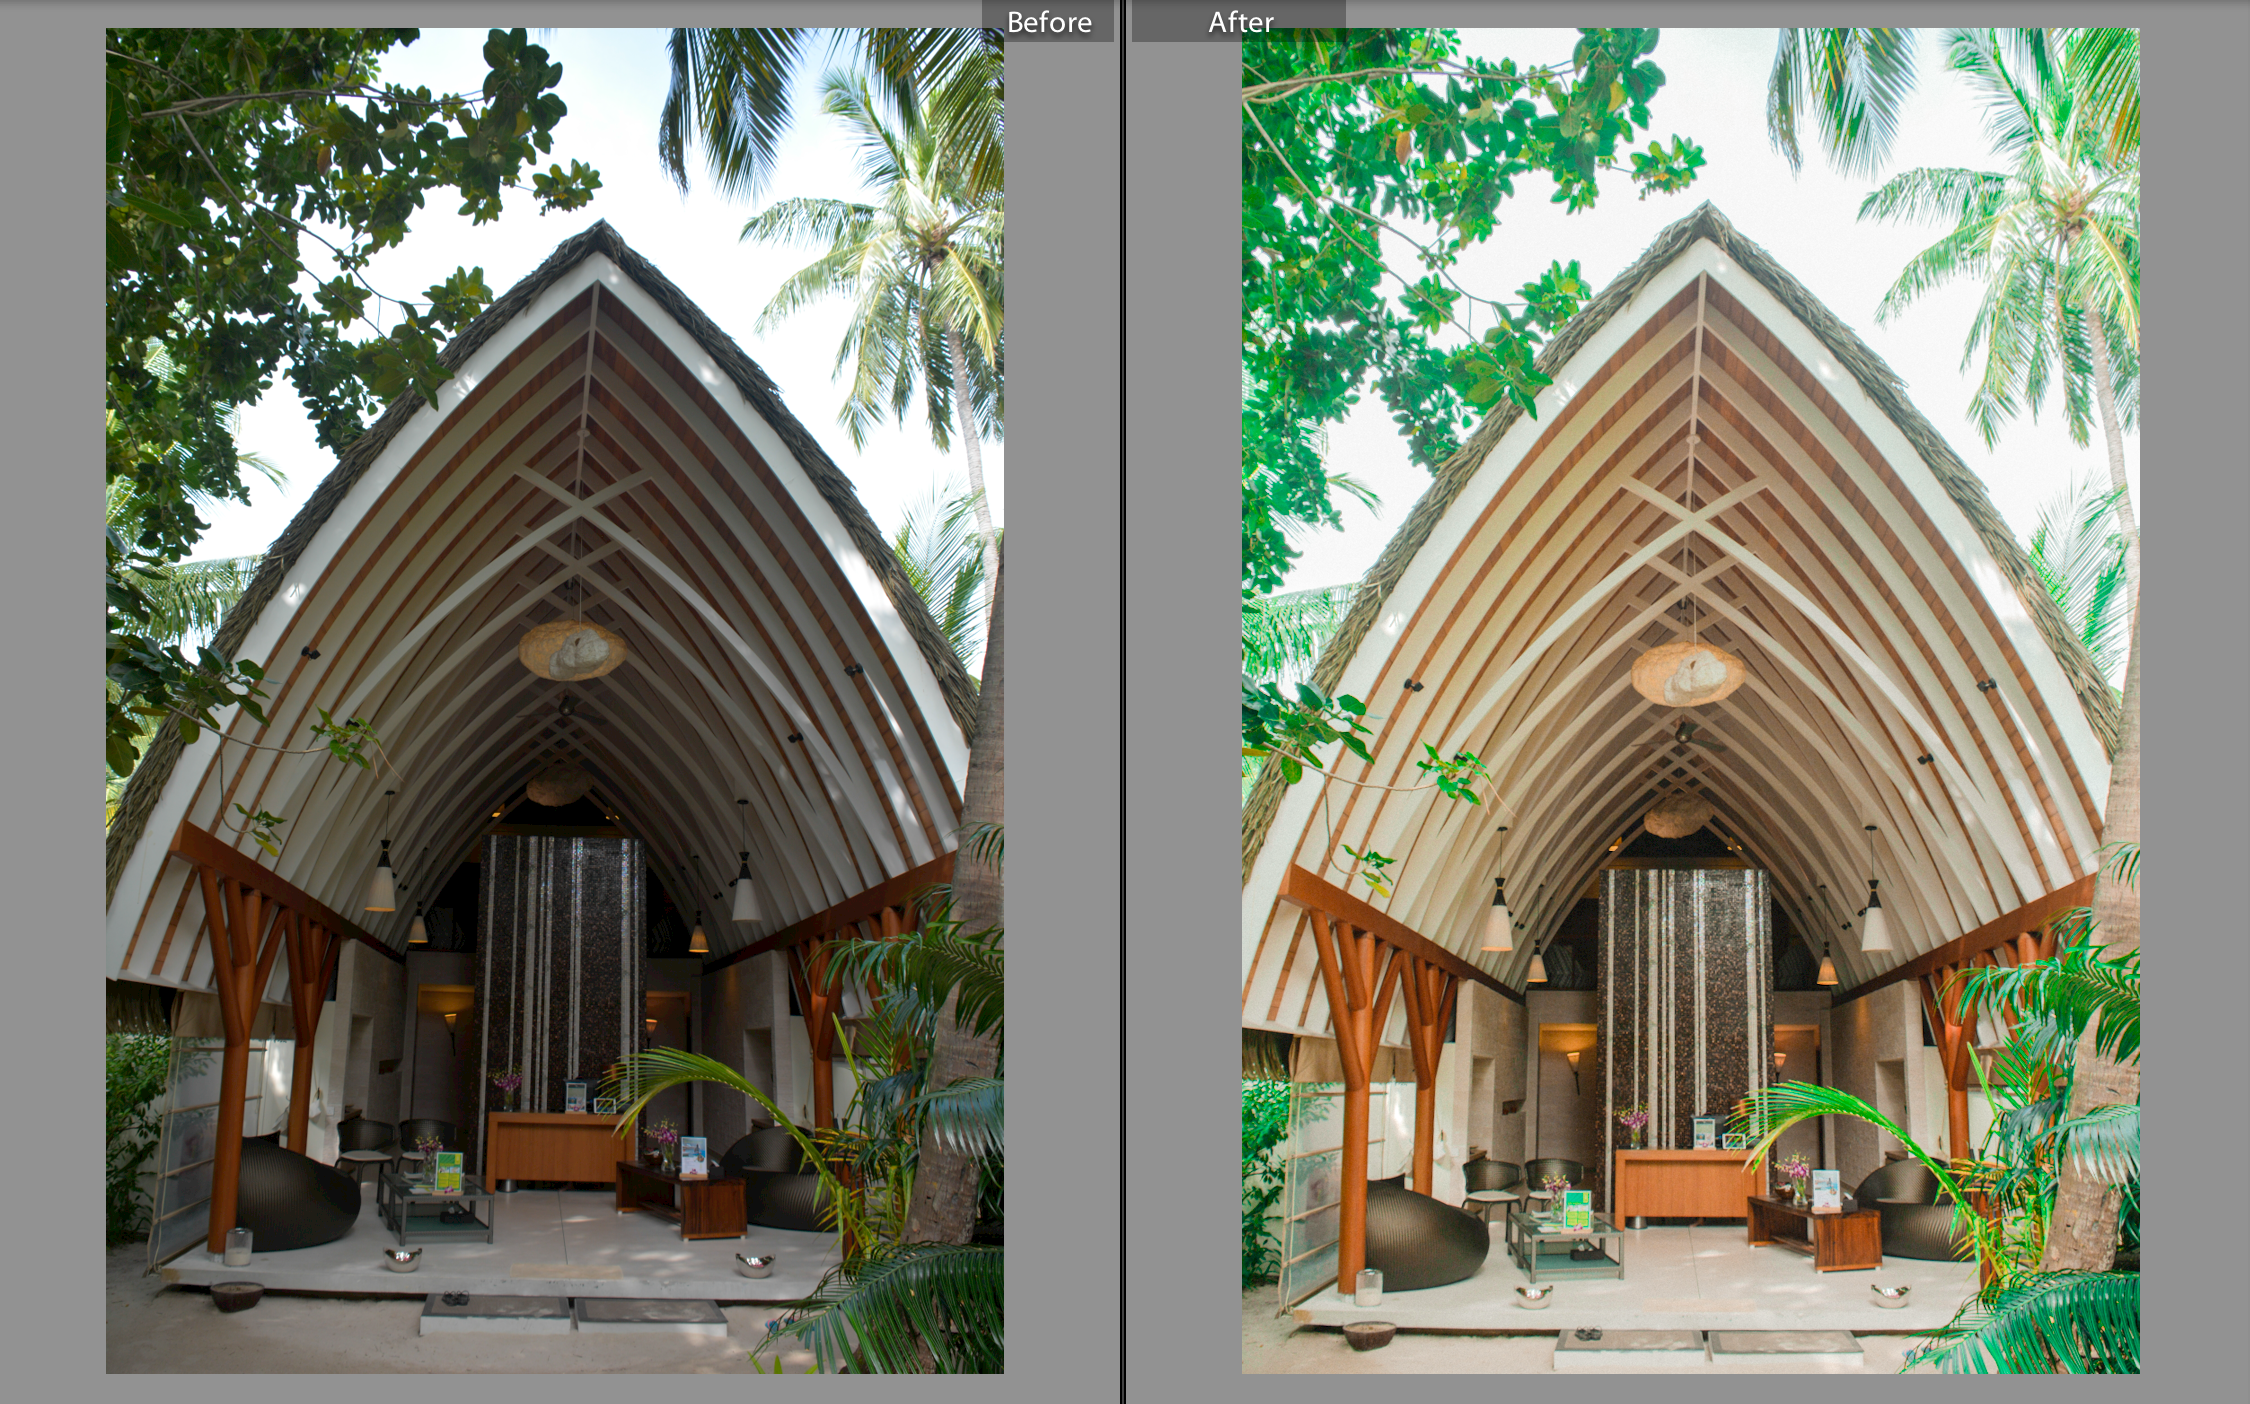2250x1404 pixels.
Task: Click the wooden reception desk in Before photo
Action: tap(553, 1148)
